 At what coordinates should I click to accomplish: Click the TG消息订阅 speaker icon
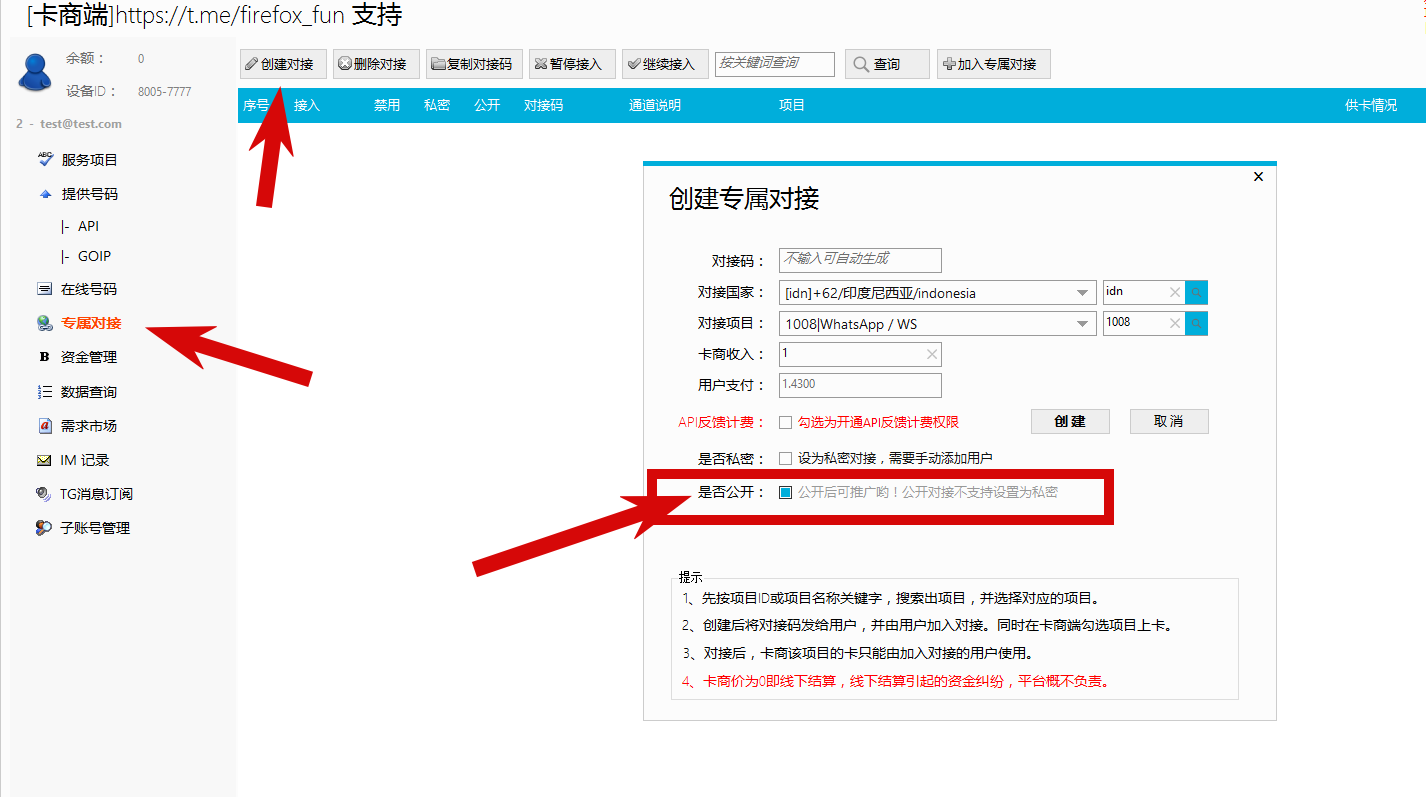[x=44, y=494]
